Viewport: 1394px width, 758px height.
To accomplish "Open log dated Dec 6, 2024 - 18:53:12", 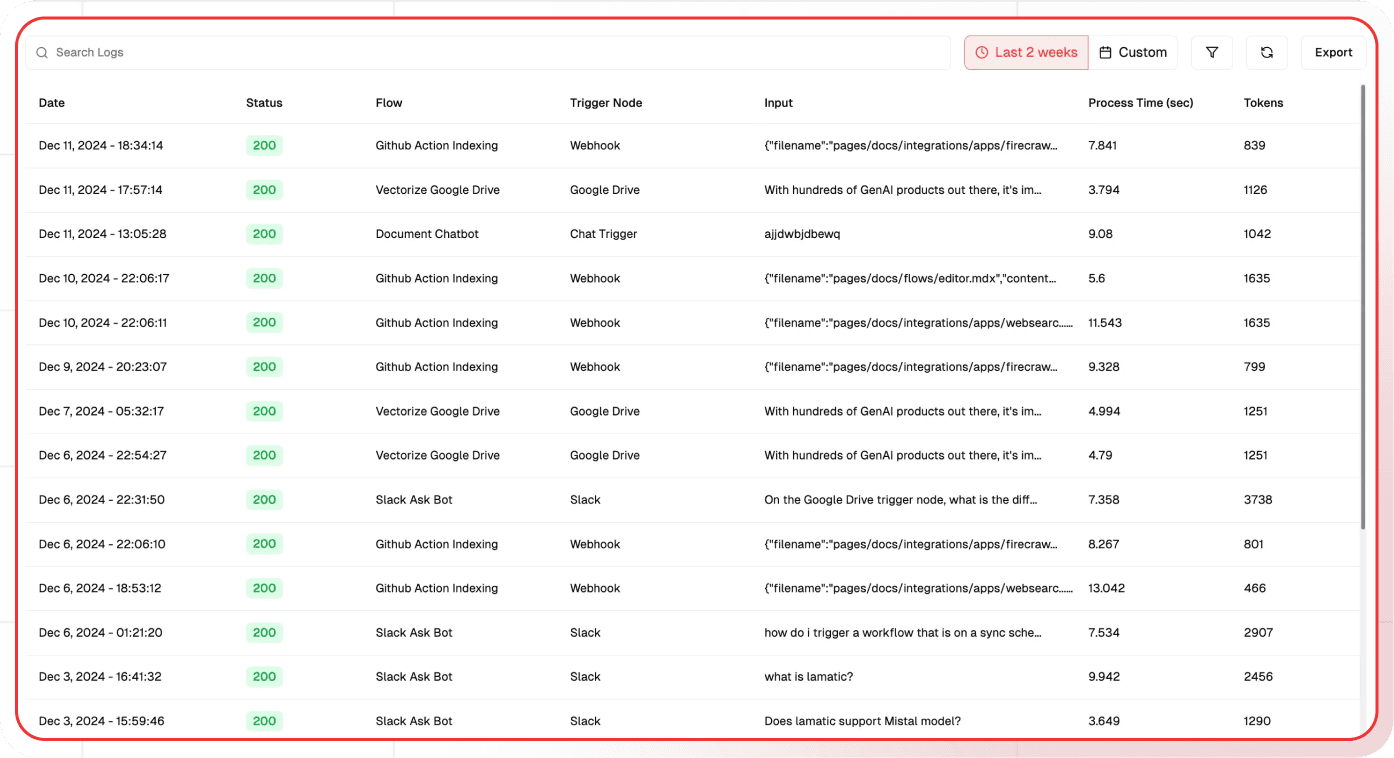I will click(692, 588).
